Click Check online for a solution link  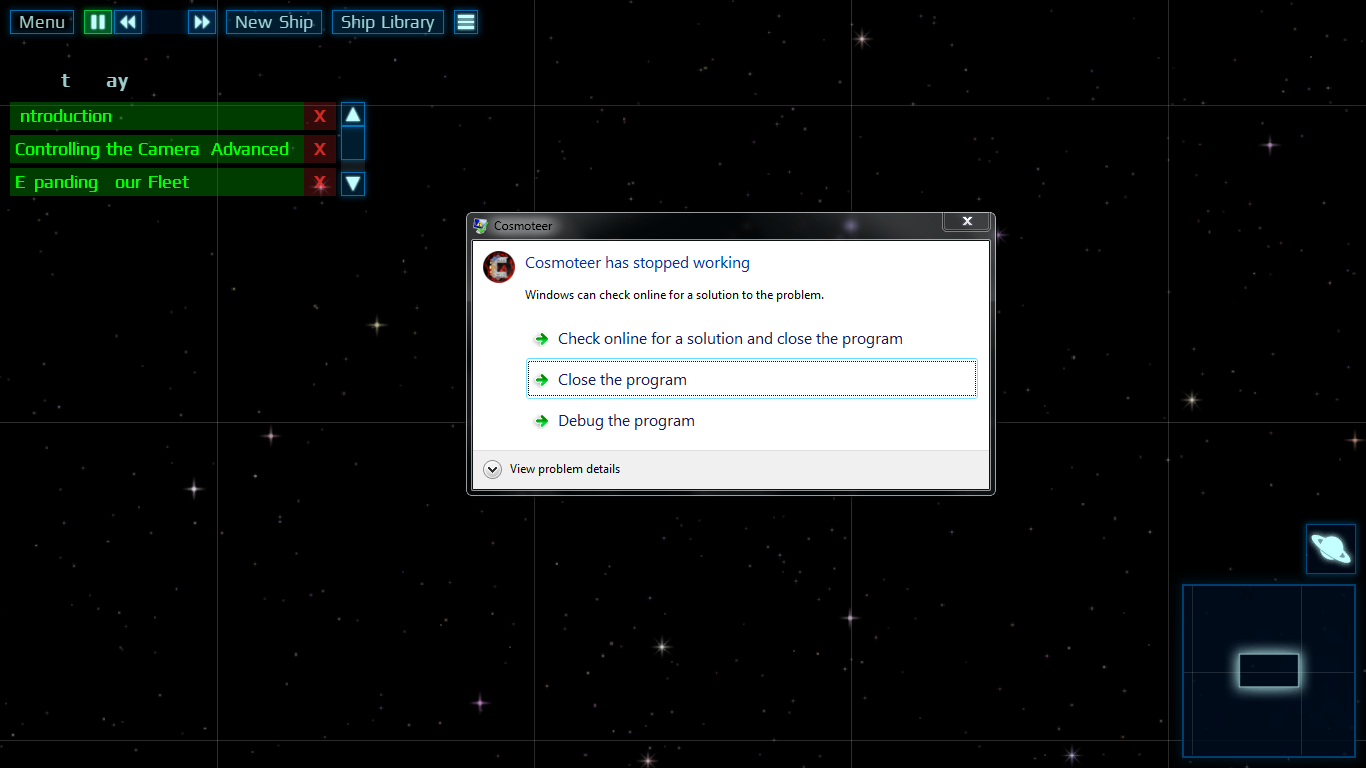(x=729, y=339)
